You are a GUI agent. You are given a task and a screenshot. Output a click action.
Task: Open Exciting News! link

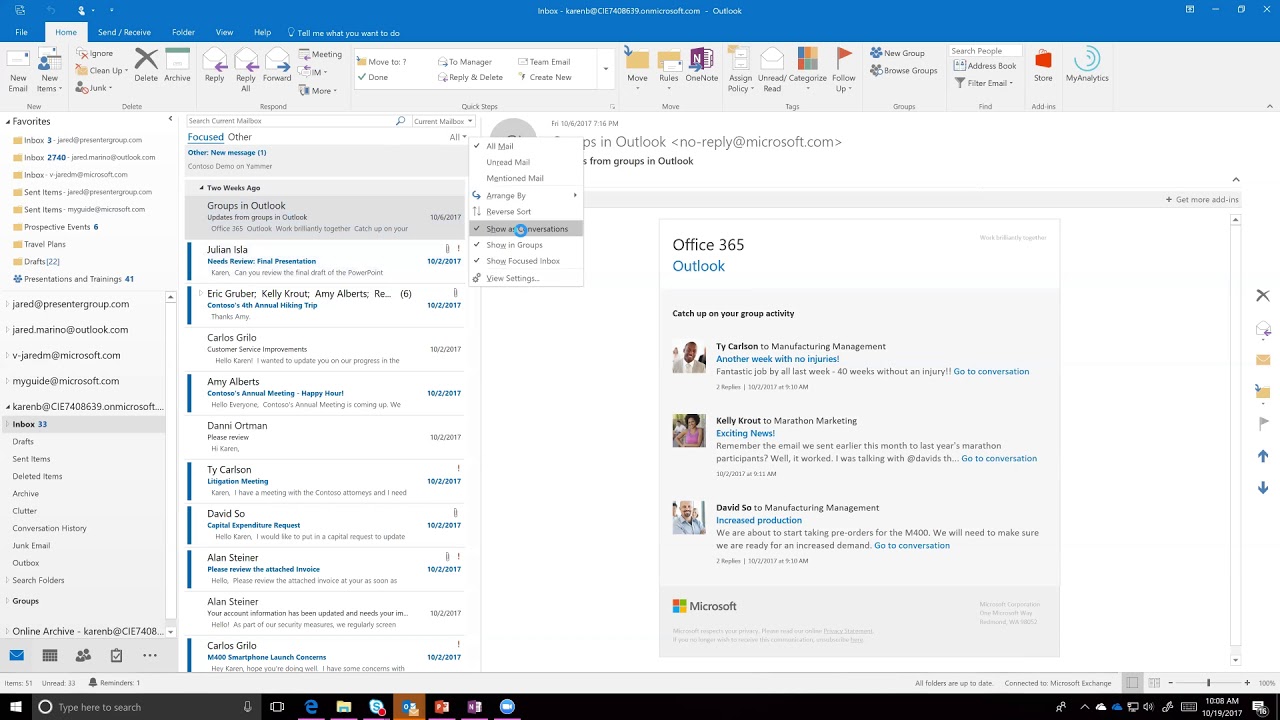pos(745,433)
